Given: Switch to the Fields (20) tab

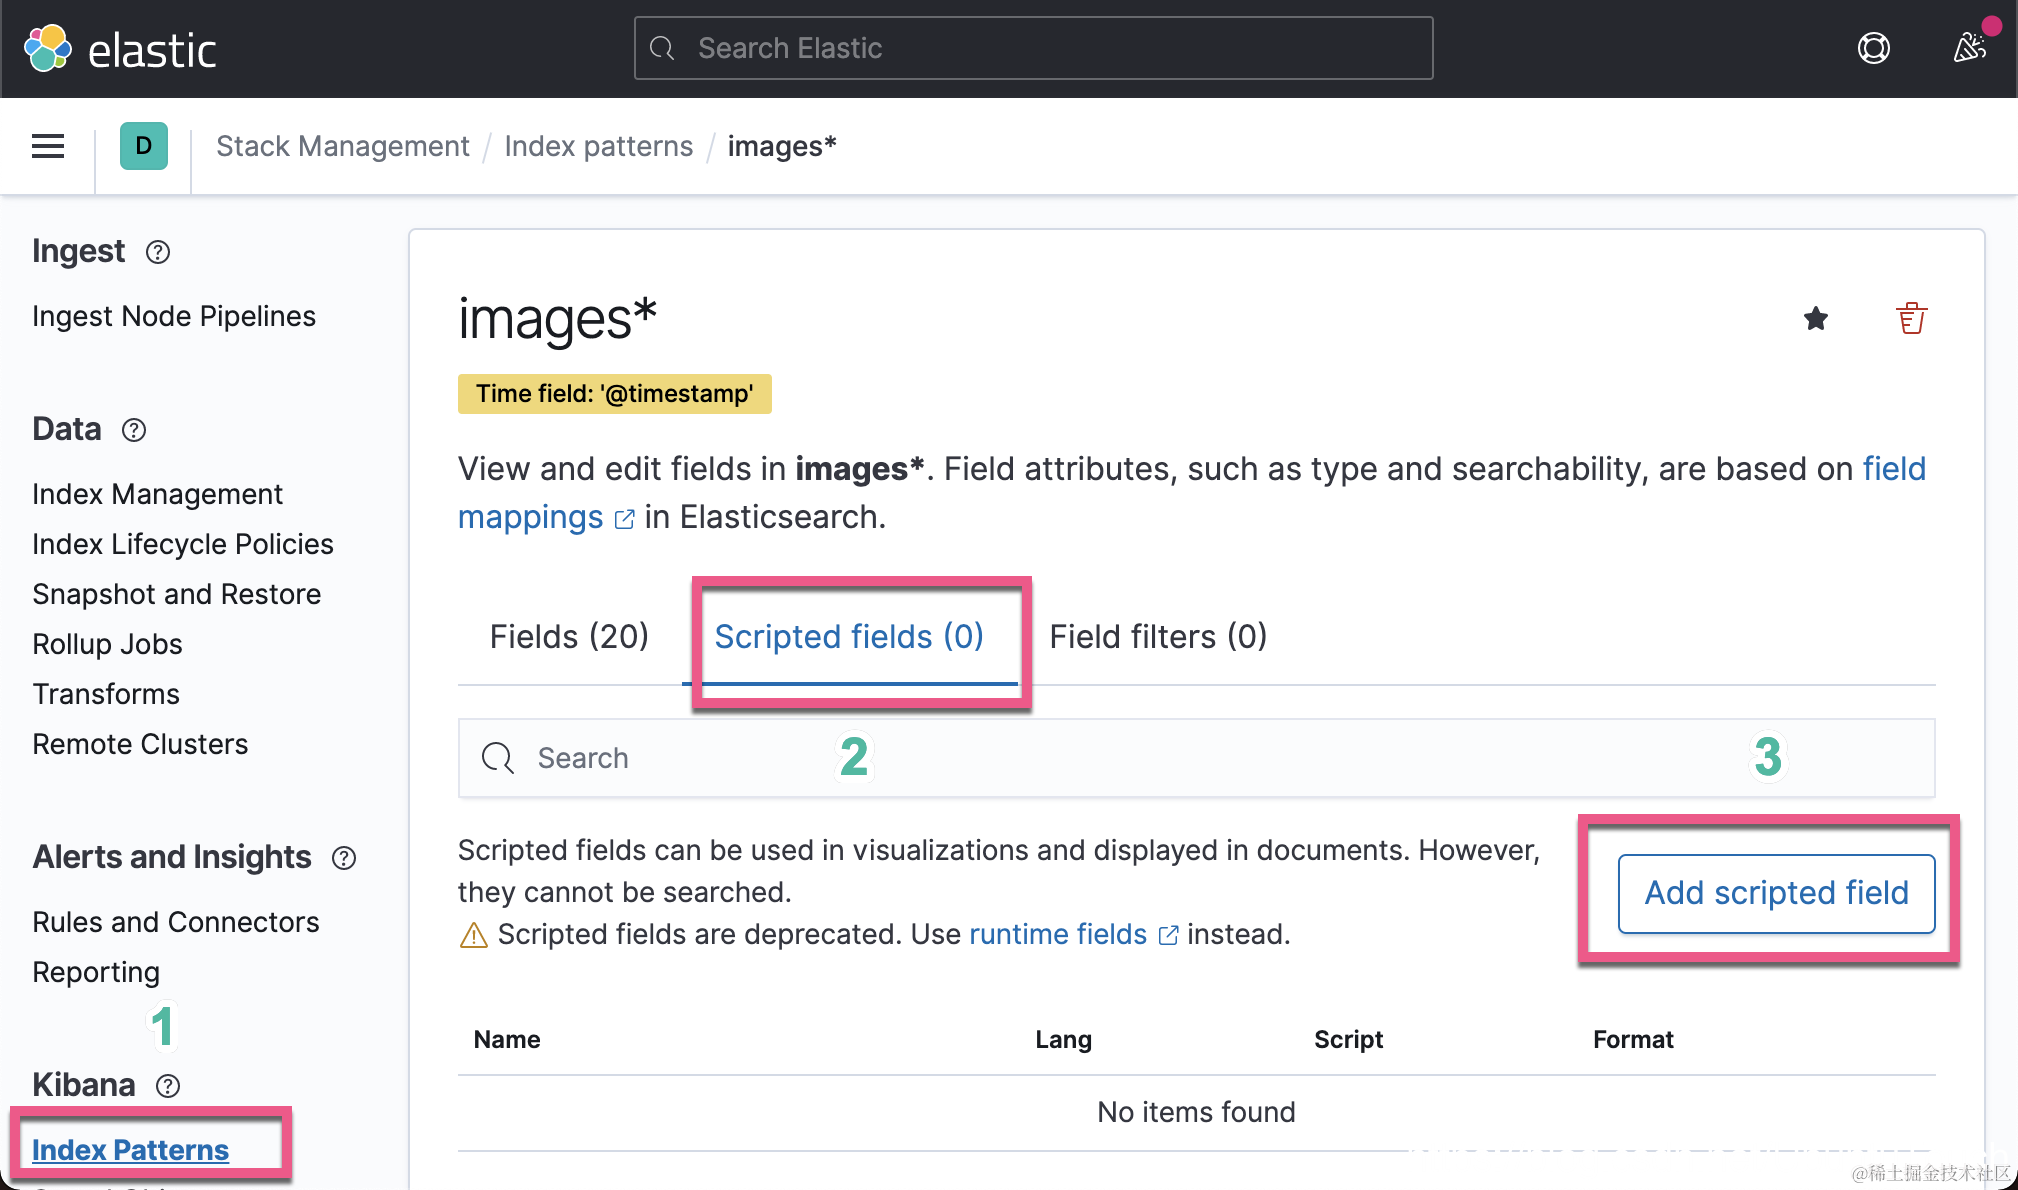Looking at the screenshot, I should 569,637.
